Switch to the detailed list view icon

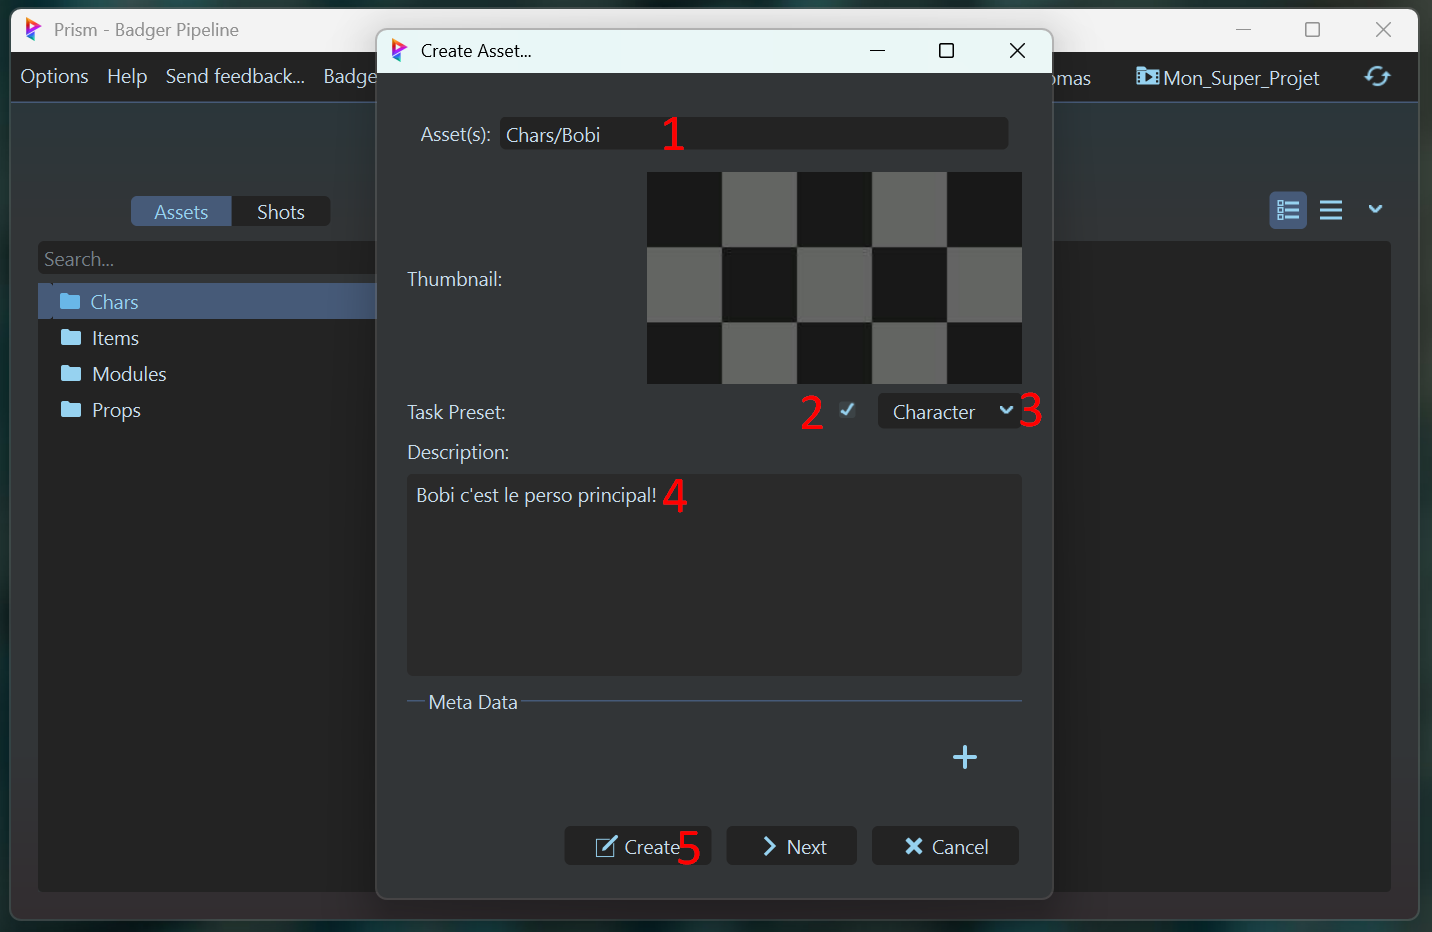coord(1288,210)
